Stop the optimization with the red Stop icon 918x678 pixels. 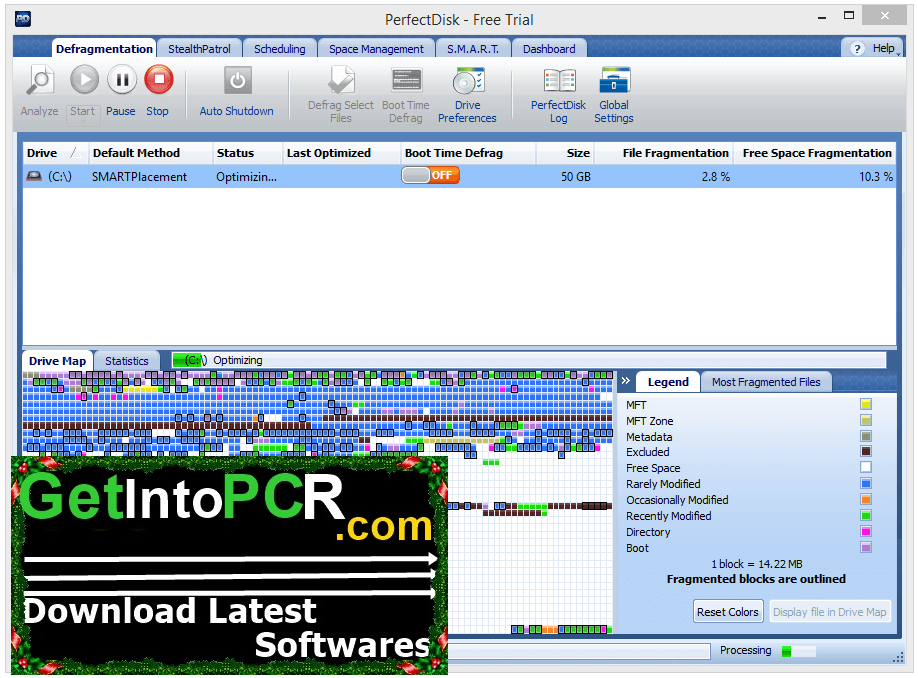coord(159,80)
